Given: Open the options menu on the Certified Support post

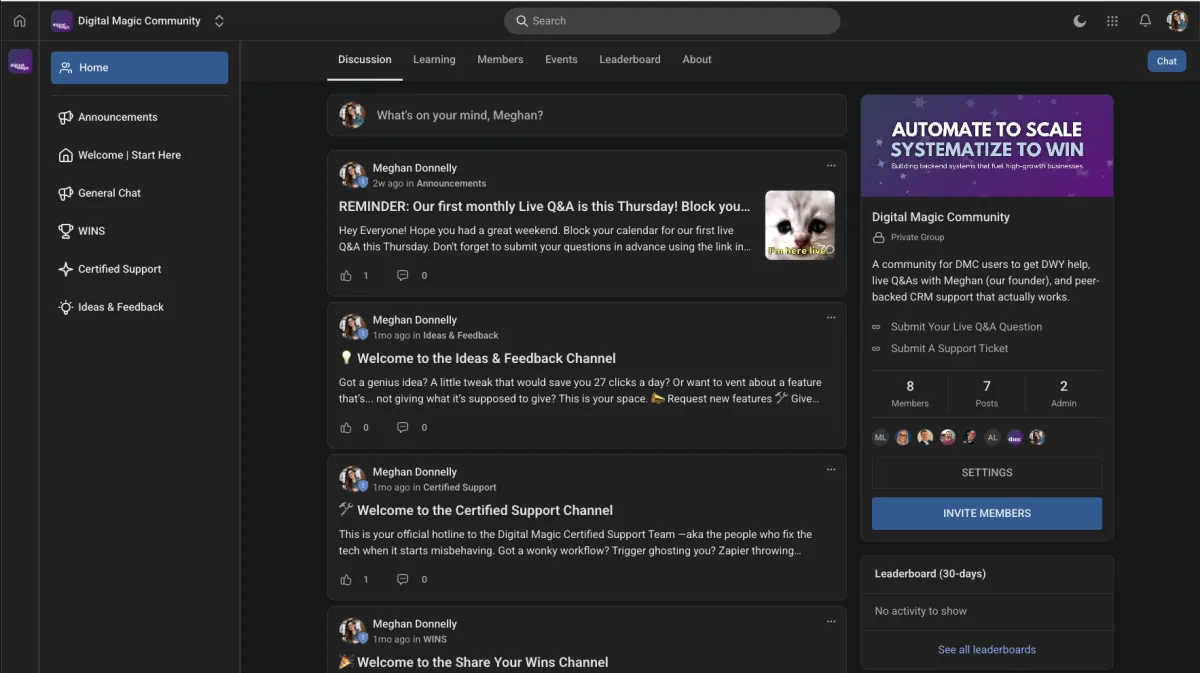Looking at the screenshot, I should (x=831, y=470).
